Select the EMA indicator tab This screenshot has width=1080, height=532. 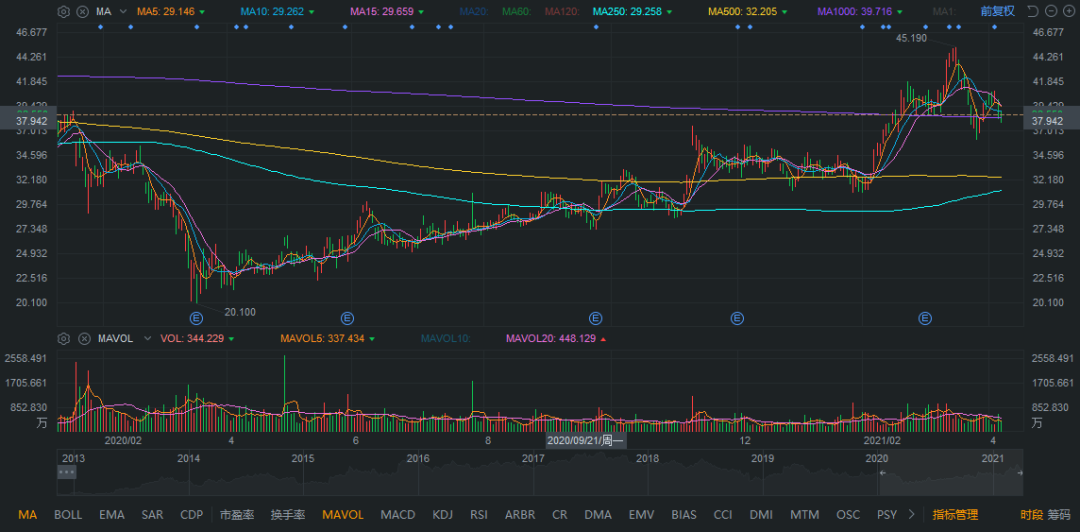pos(112,515)
